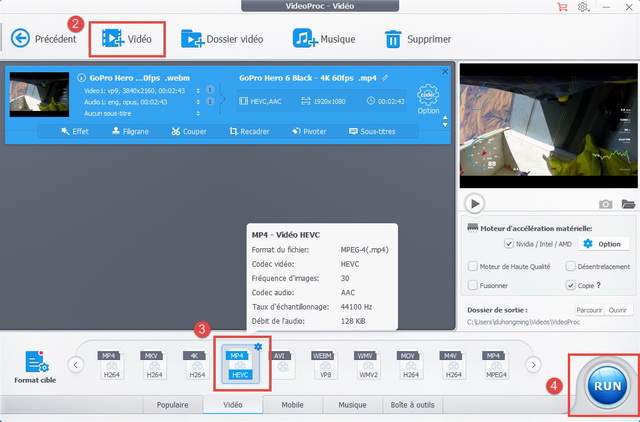Open the Effet tool
The image size is (640, 422).
(x=75, y=131)
